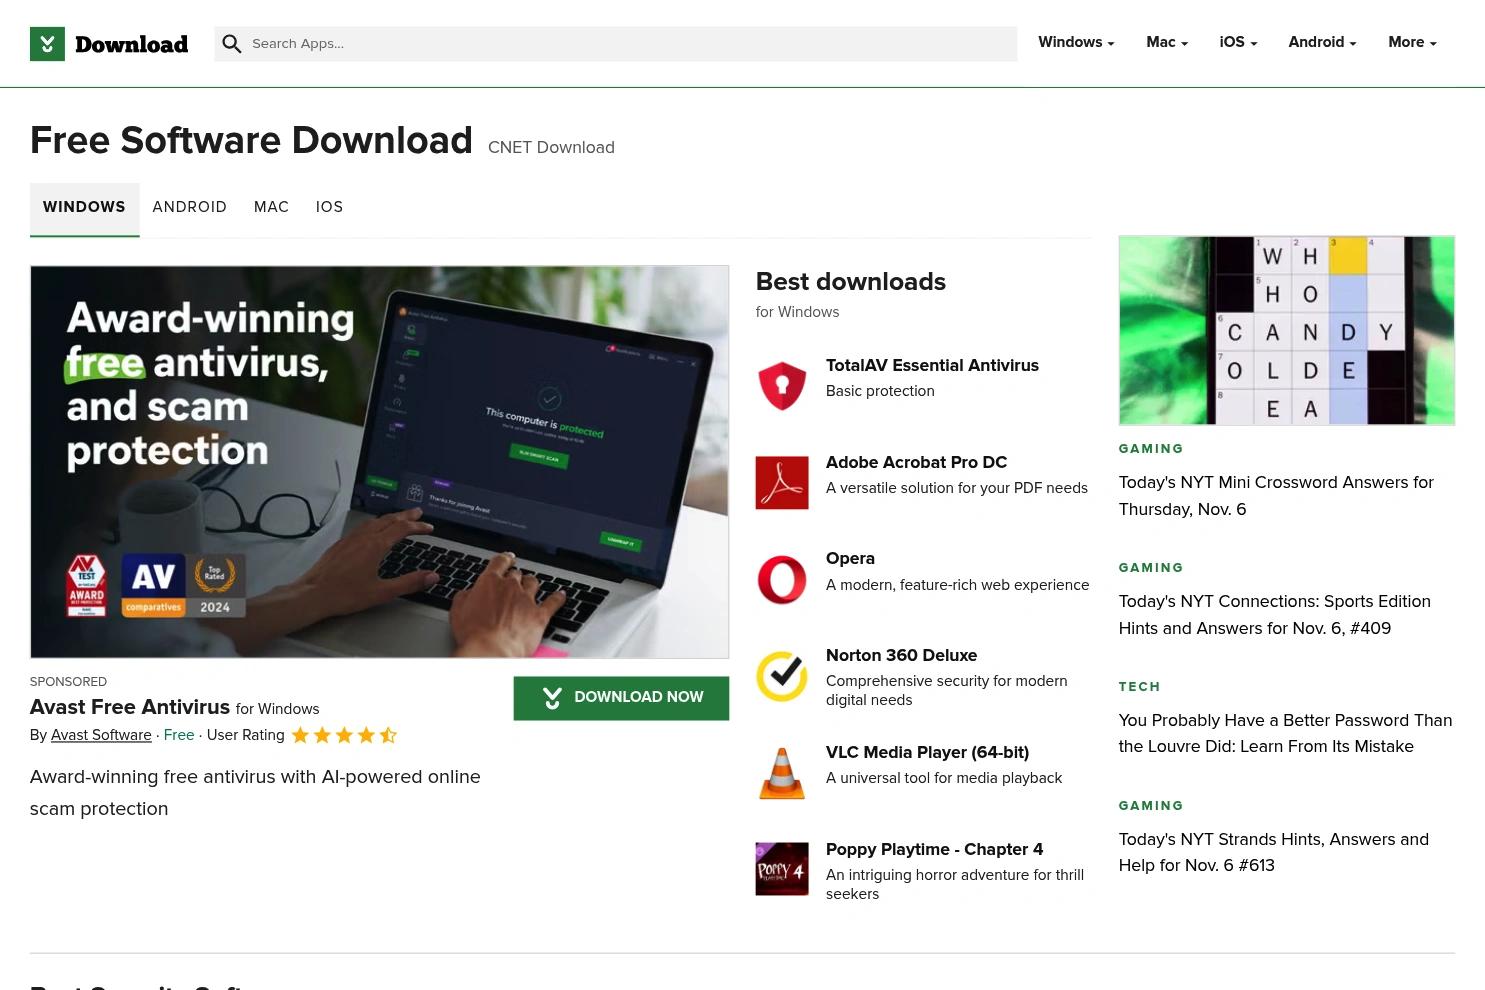Click the Norton 360 Deluxe checkmark icon
The image size is (1485, 990).
[x=782, y=676]
